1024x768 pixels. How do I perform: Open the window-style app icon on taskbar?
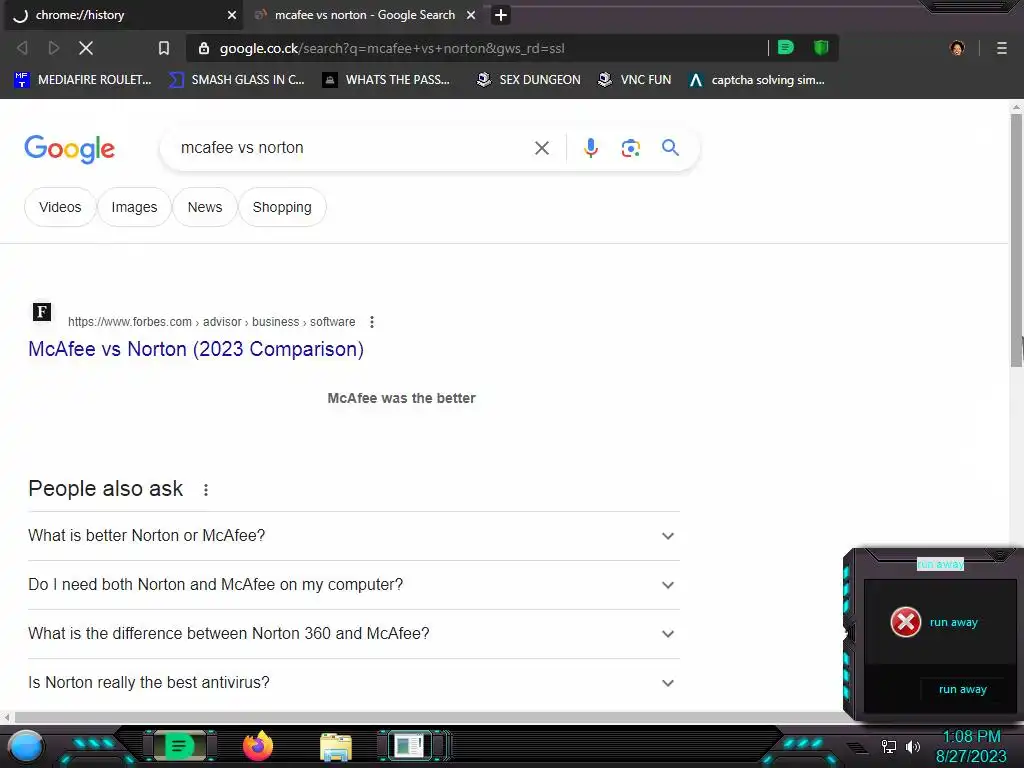pyautogui.click(x=410, y=746)
